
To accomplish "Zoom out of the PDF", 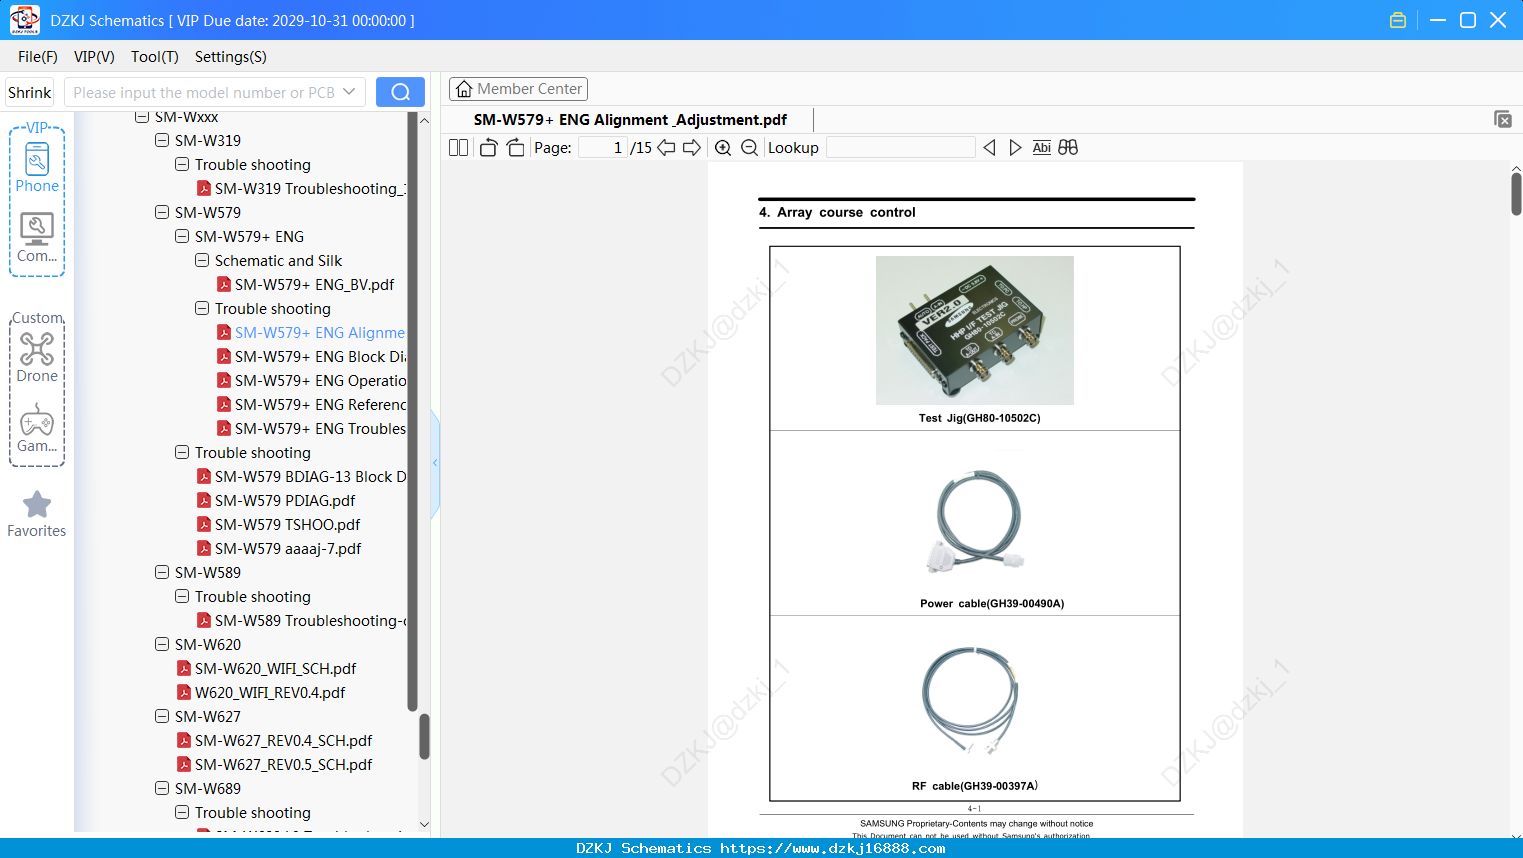I will tap(749, 148).
